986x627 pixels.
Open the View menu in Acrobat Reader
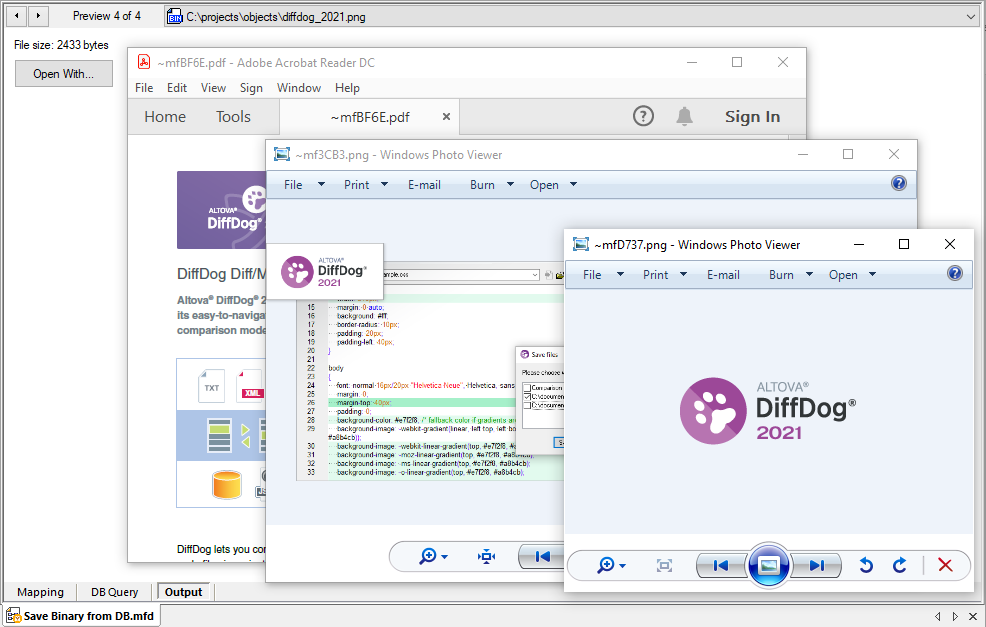pyautogui.click(x=213, y=88)
